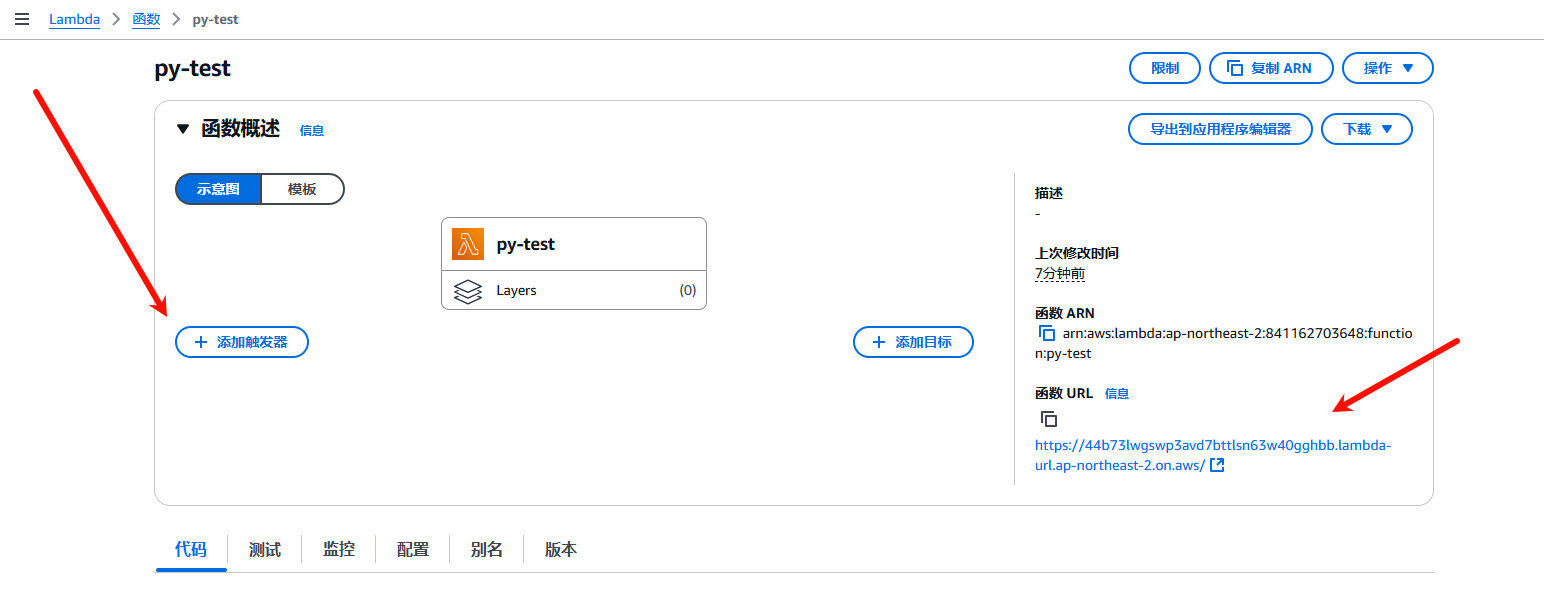Switch to the 模板 view

point(302,189)
